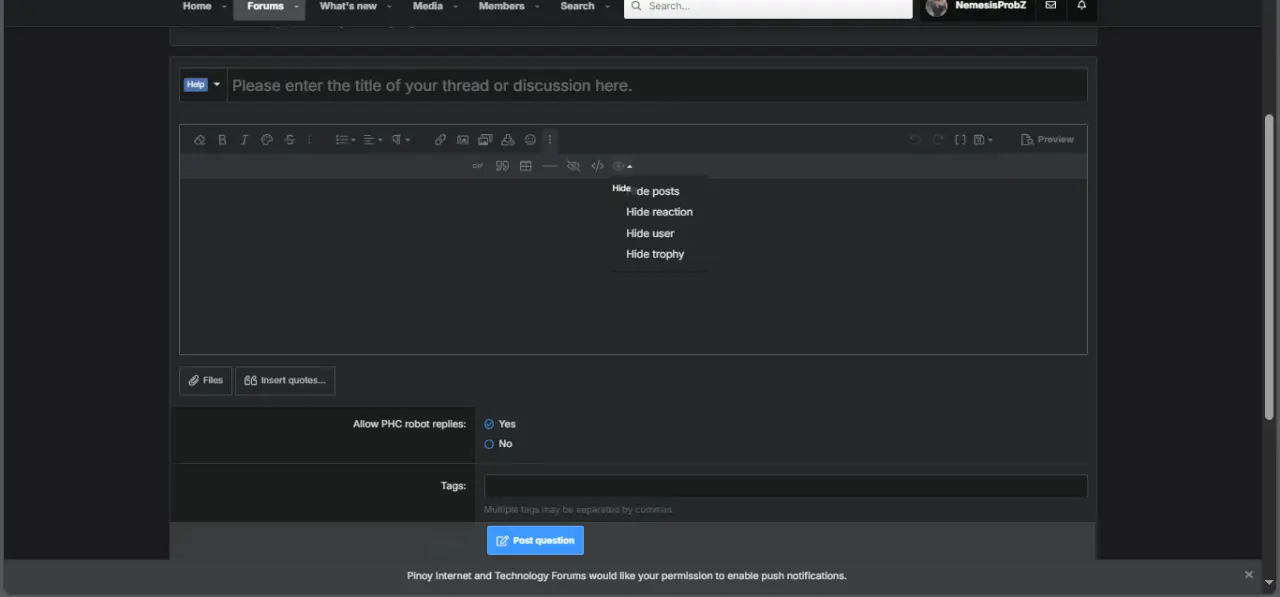This screenshot has width=1280, height=597.
Task: Insert a code block
Action: [x=597, y=166]
